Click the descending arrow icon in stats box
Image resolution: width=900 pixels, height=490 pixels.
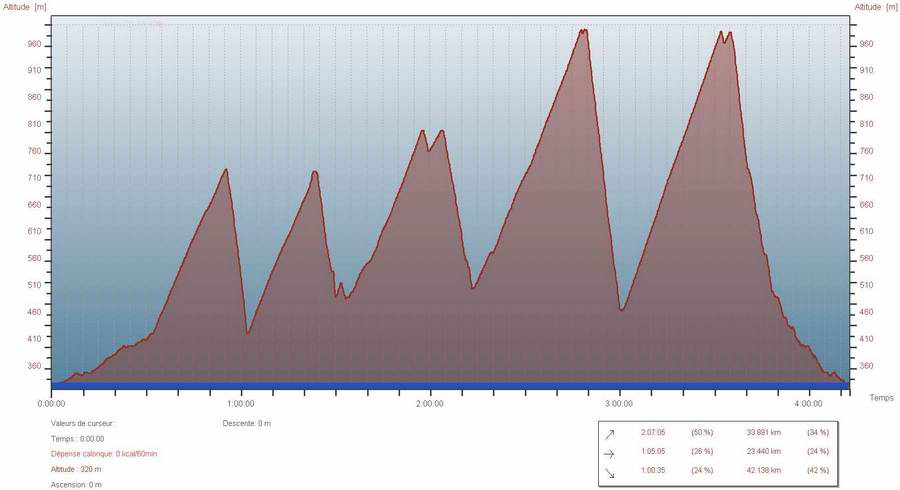pos(609,471)
